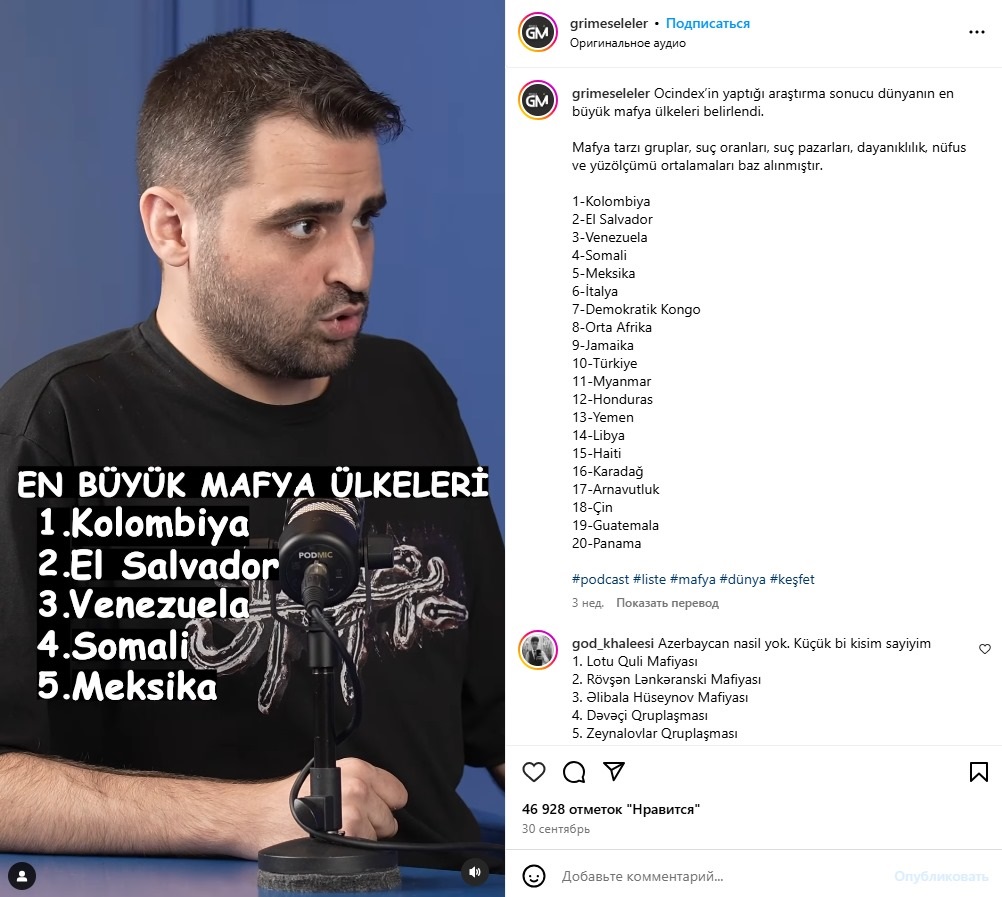Open god_khaleesi commenter's avatar
The width and height of the screenshot is (1002, 897).
tap(537, 650)
